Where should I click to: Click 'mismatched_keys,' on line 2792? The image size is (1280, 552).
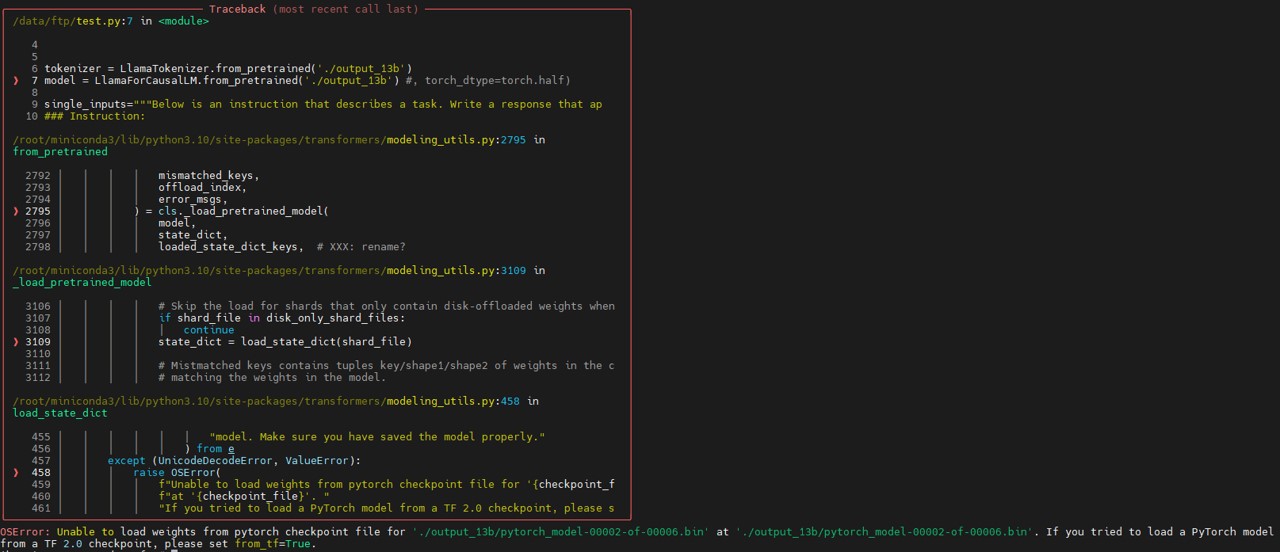208,176
